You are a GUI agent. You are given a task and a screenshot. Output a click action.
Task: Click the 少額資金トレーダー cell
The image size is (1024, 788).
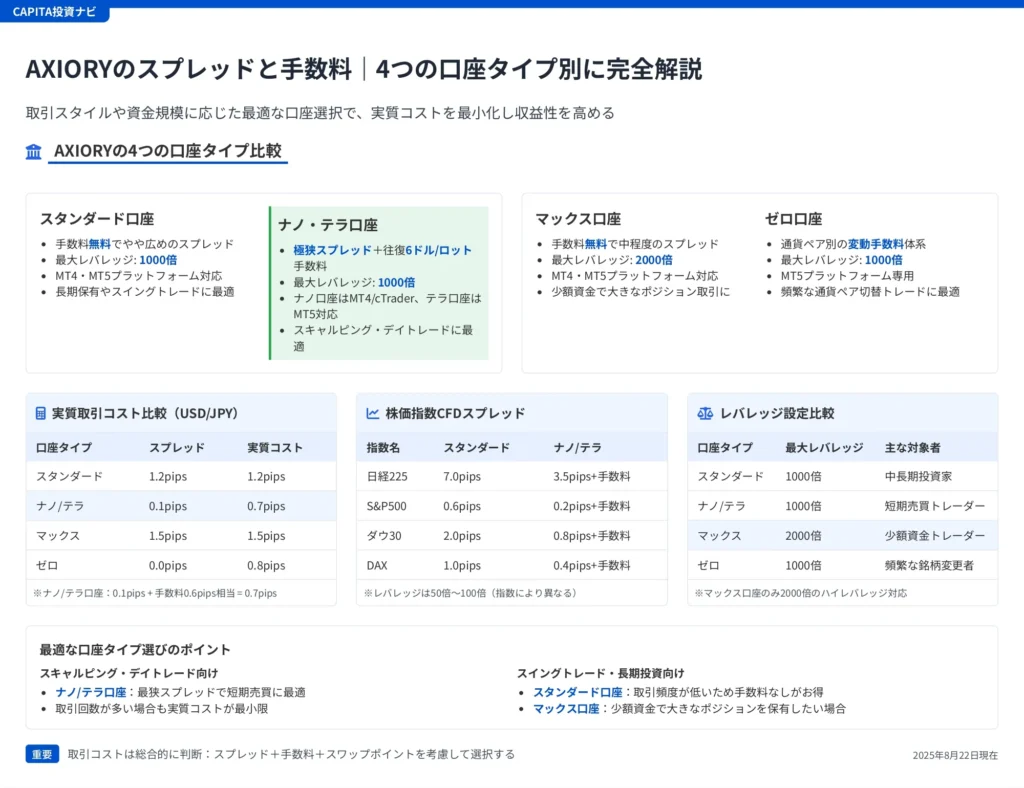935,535
